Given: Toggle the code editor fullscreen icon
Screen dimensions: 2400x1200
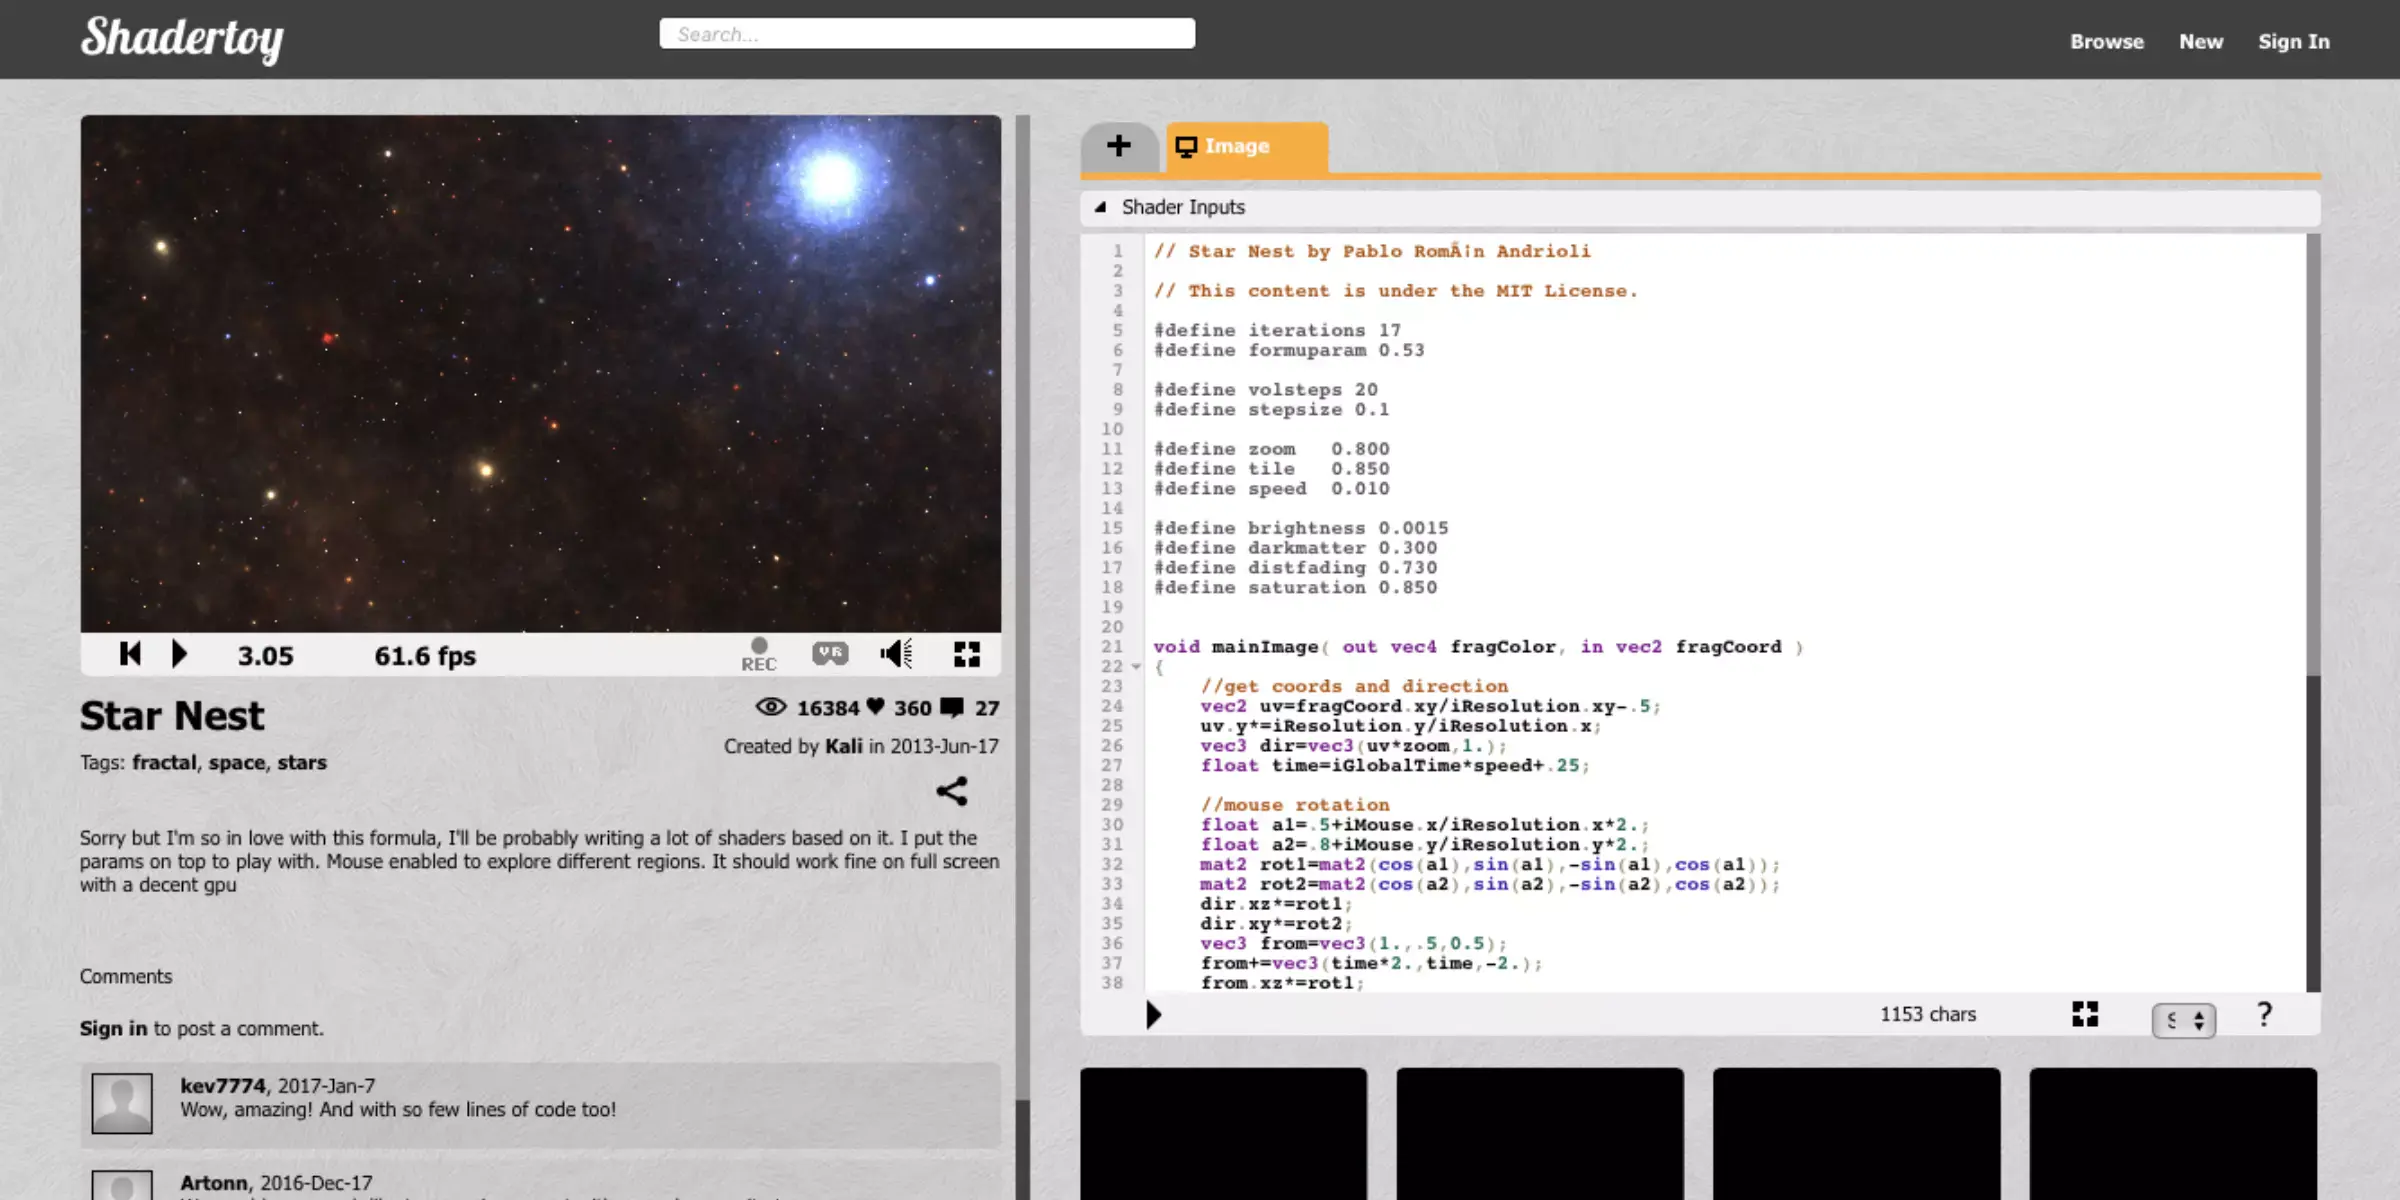Looking at the screenshot, I should pyautogui.click(x=2085, y=1014).
